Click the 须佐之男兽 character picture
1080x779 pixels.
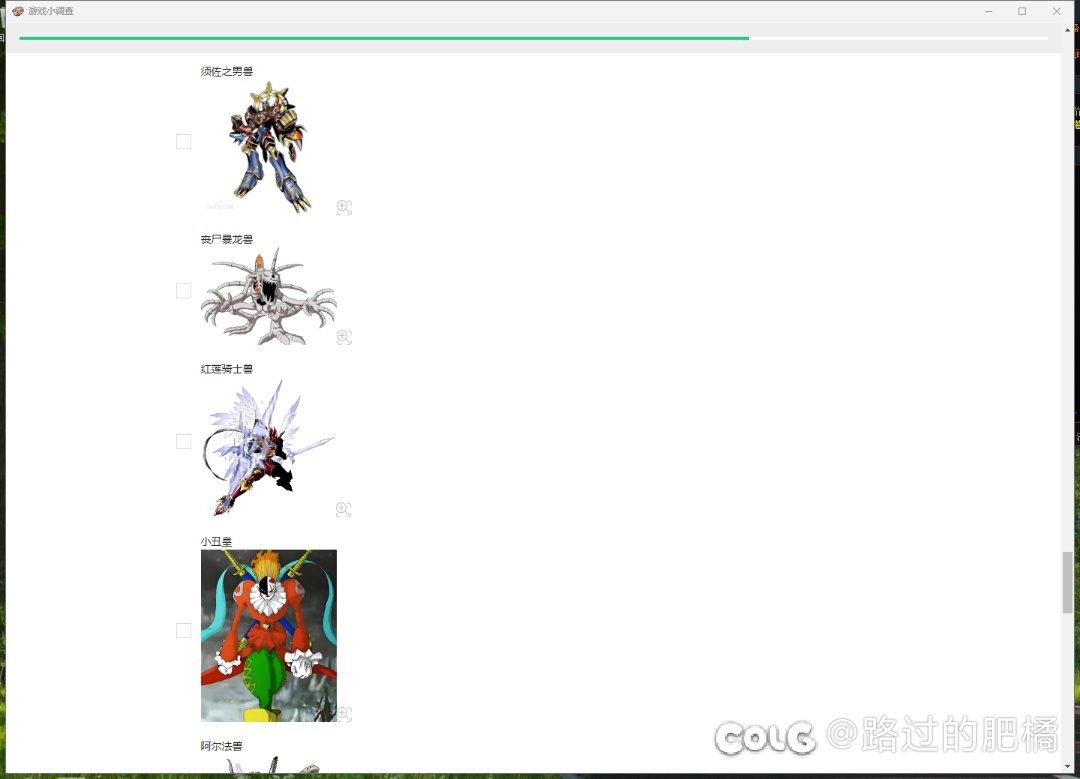(269, 146)
